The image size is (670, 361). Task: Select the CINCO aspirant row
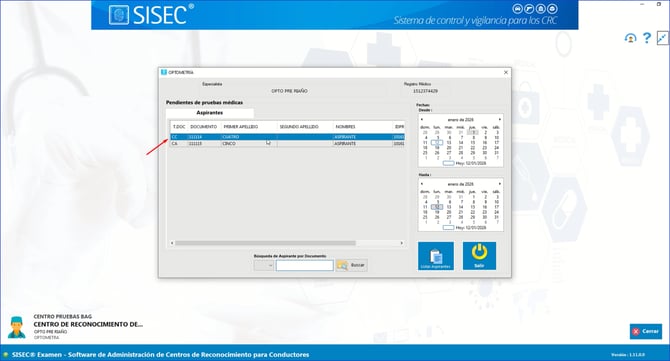coord(287,144)
